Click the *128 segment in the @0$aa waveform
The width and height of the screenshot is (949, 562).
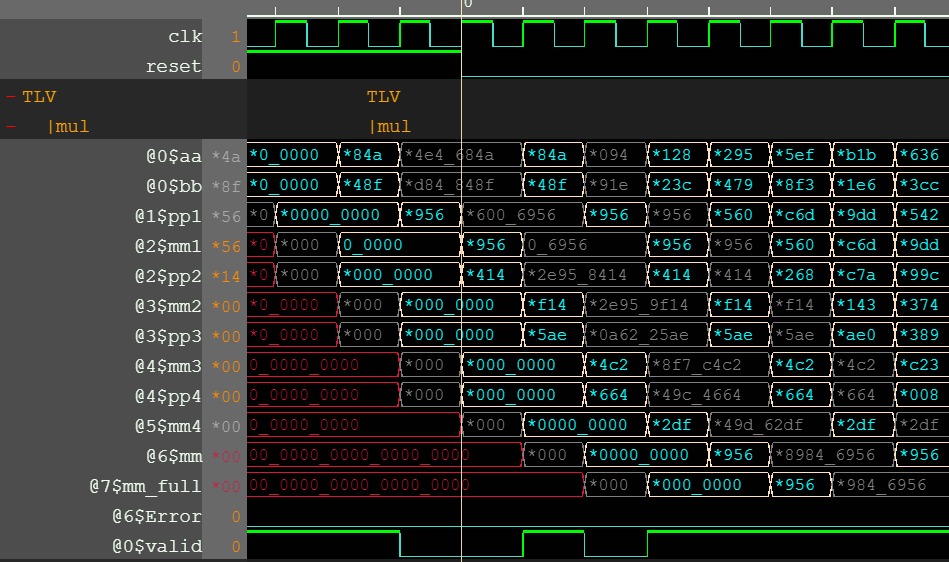[677, 155]
